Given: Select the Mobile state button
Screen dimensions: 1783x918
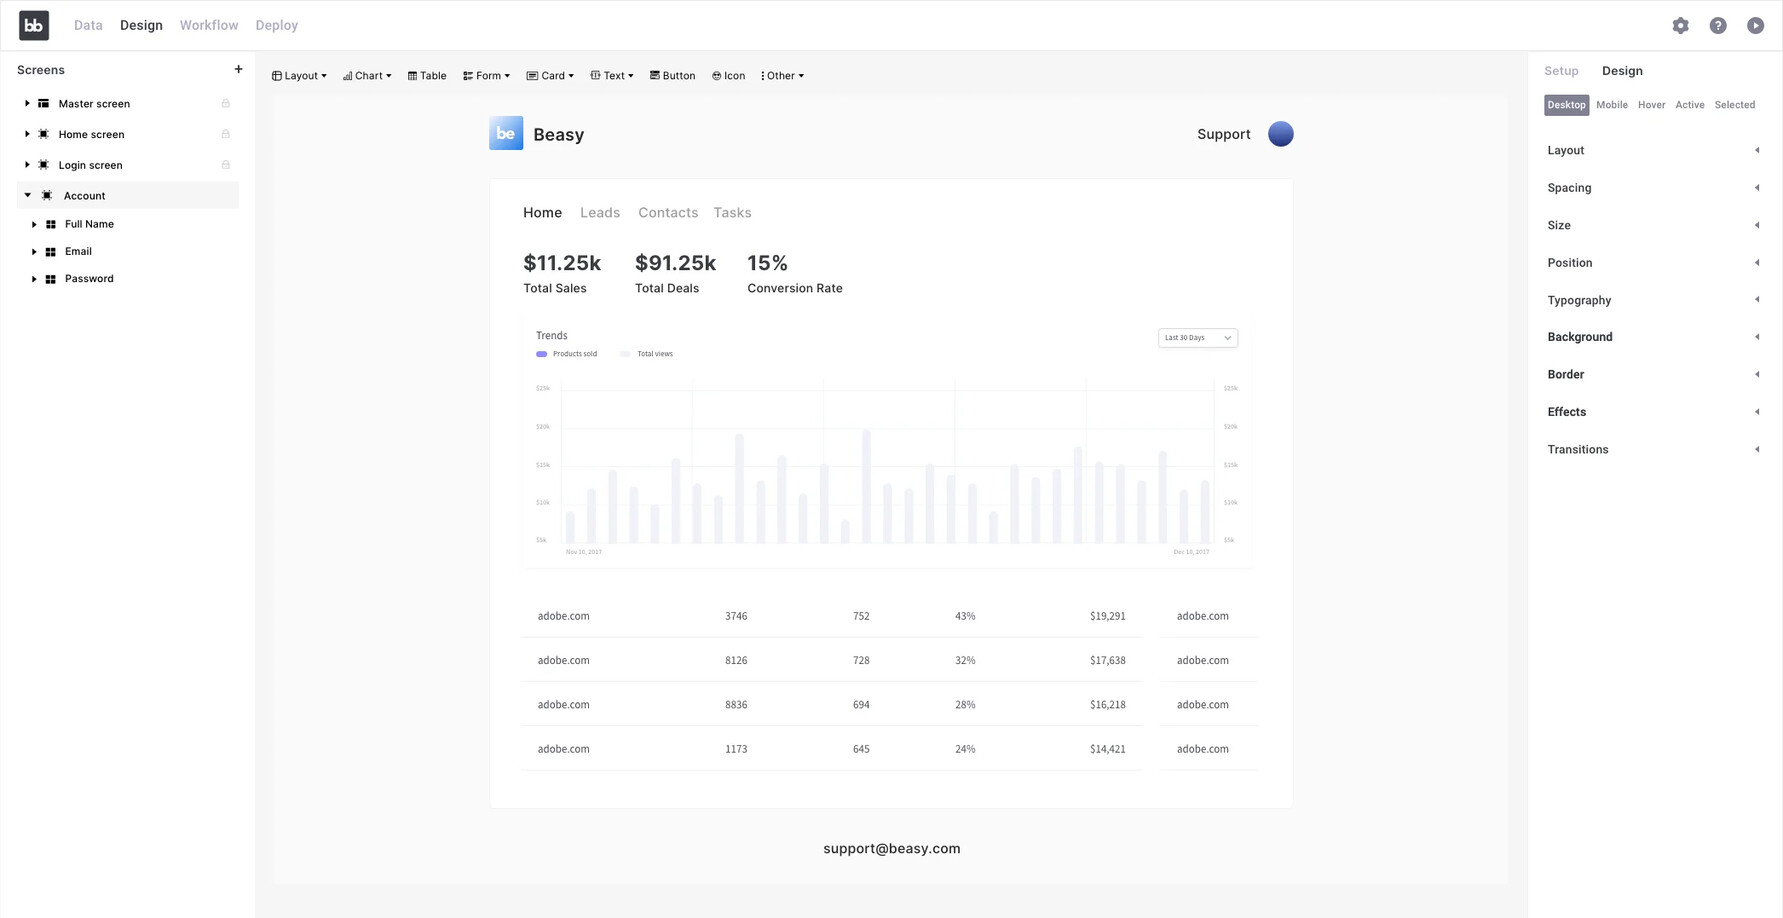Looking at the screenshot, I should coord(1611,105).
